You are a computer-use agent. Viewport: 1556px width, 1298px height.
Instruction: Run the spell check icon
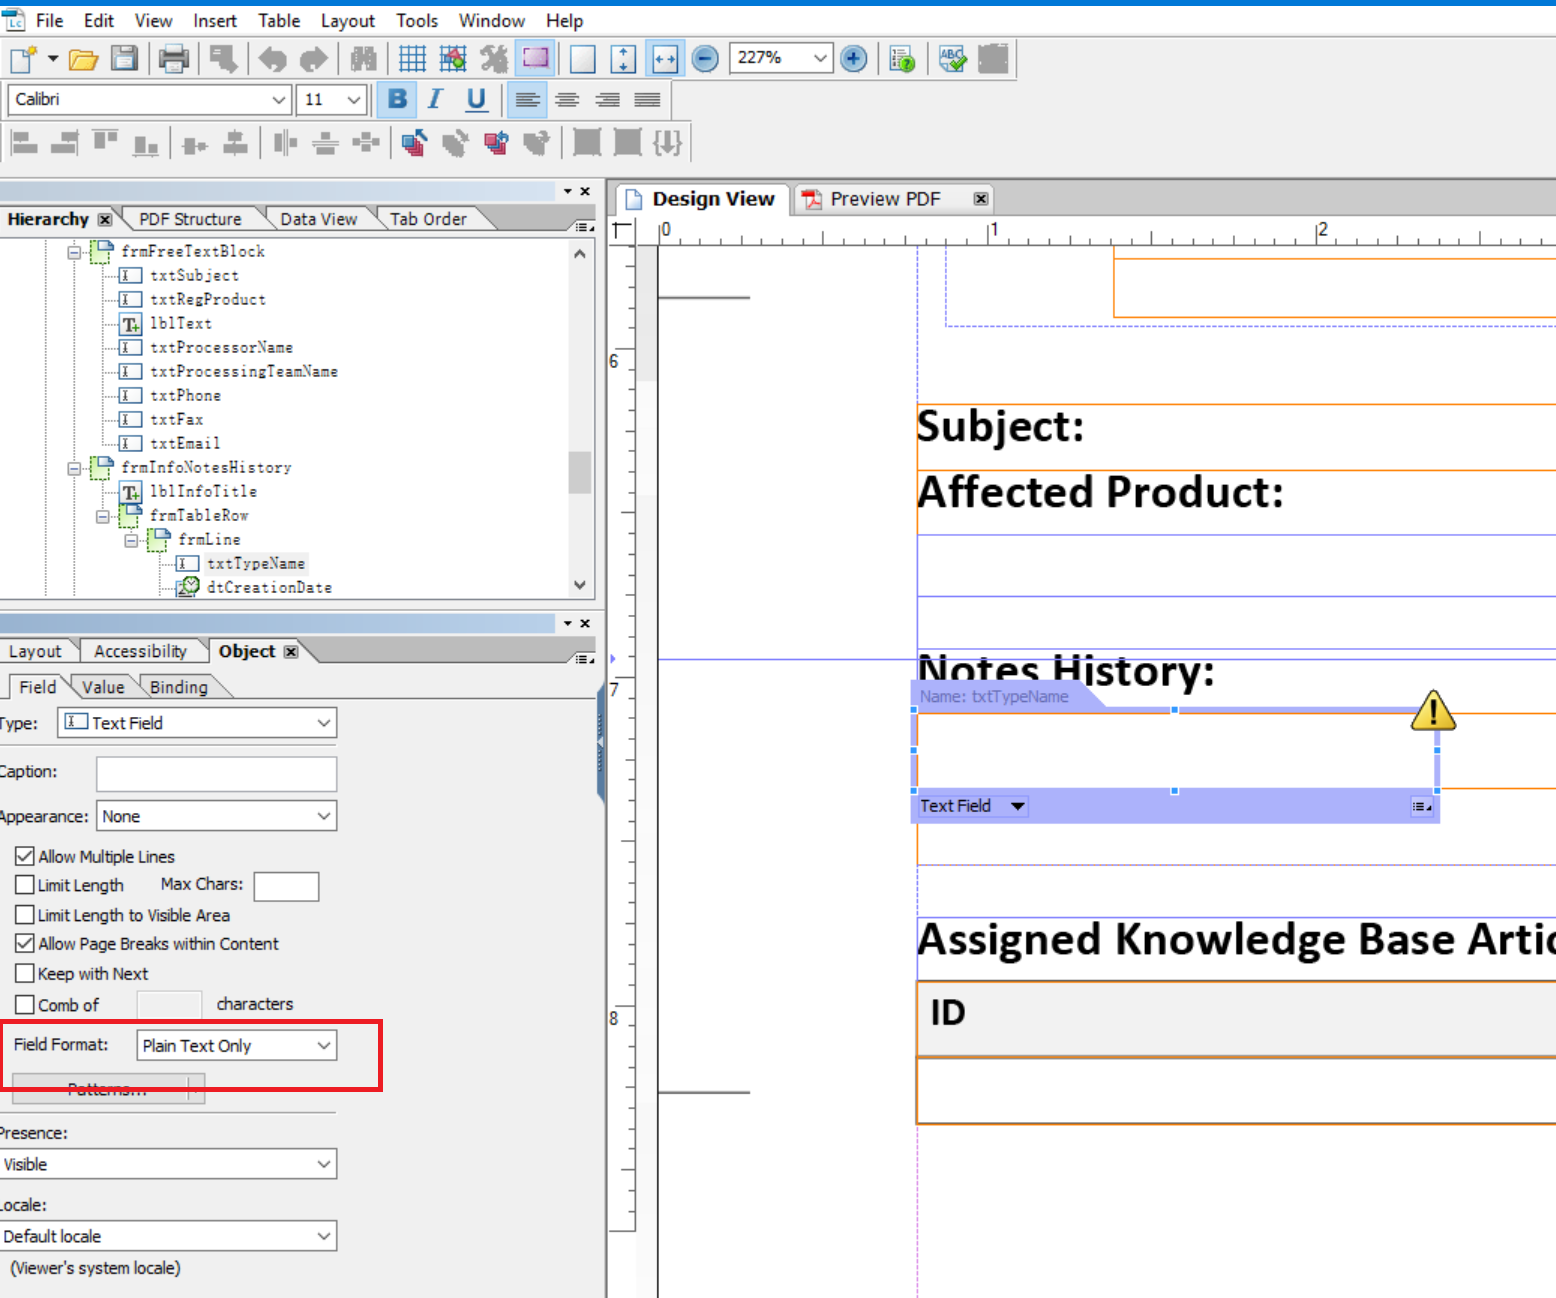953,59
